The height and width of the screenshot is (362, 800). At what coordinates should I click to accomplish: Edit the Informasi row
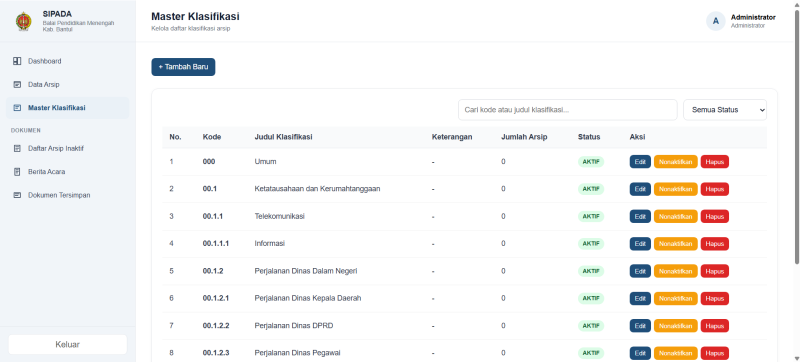640,244
